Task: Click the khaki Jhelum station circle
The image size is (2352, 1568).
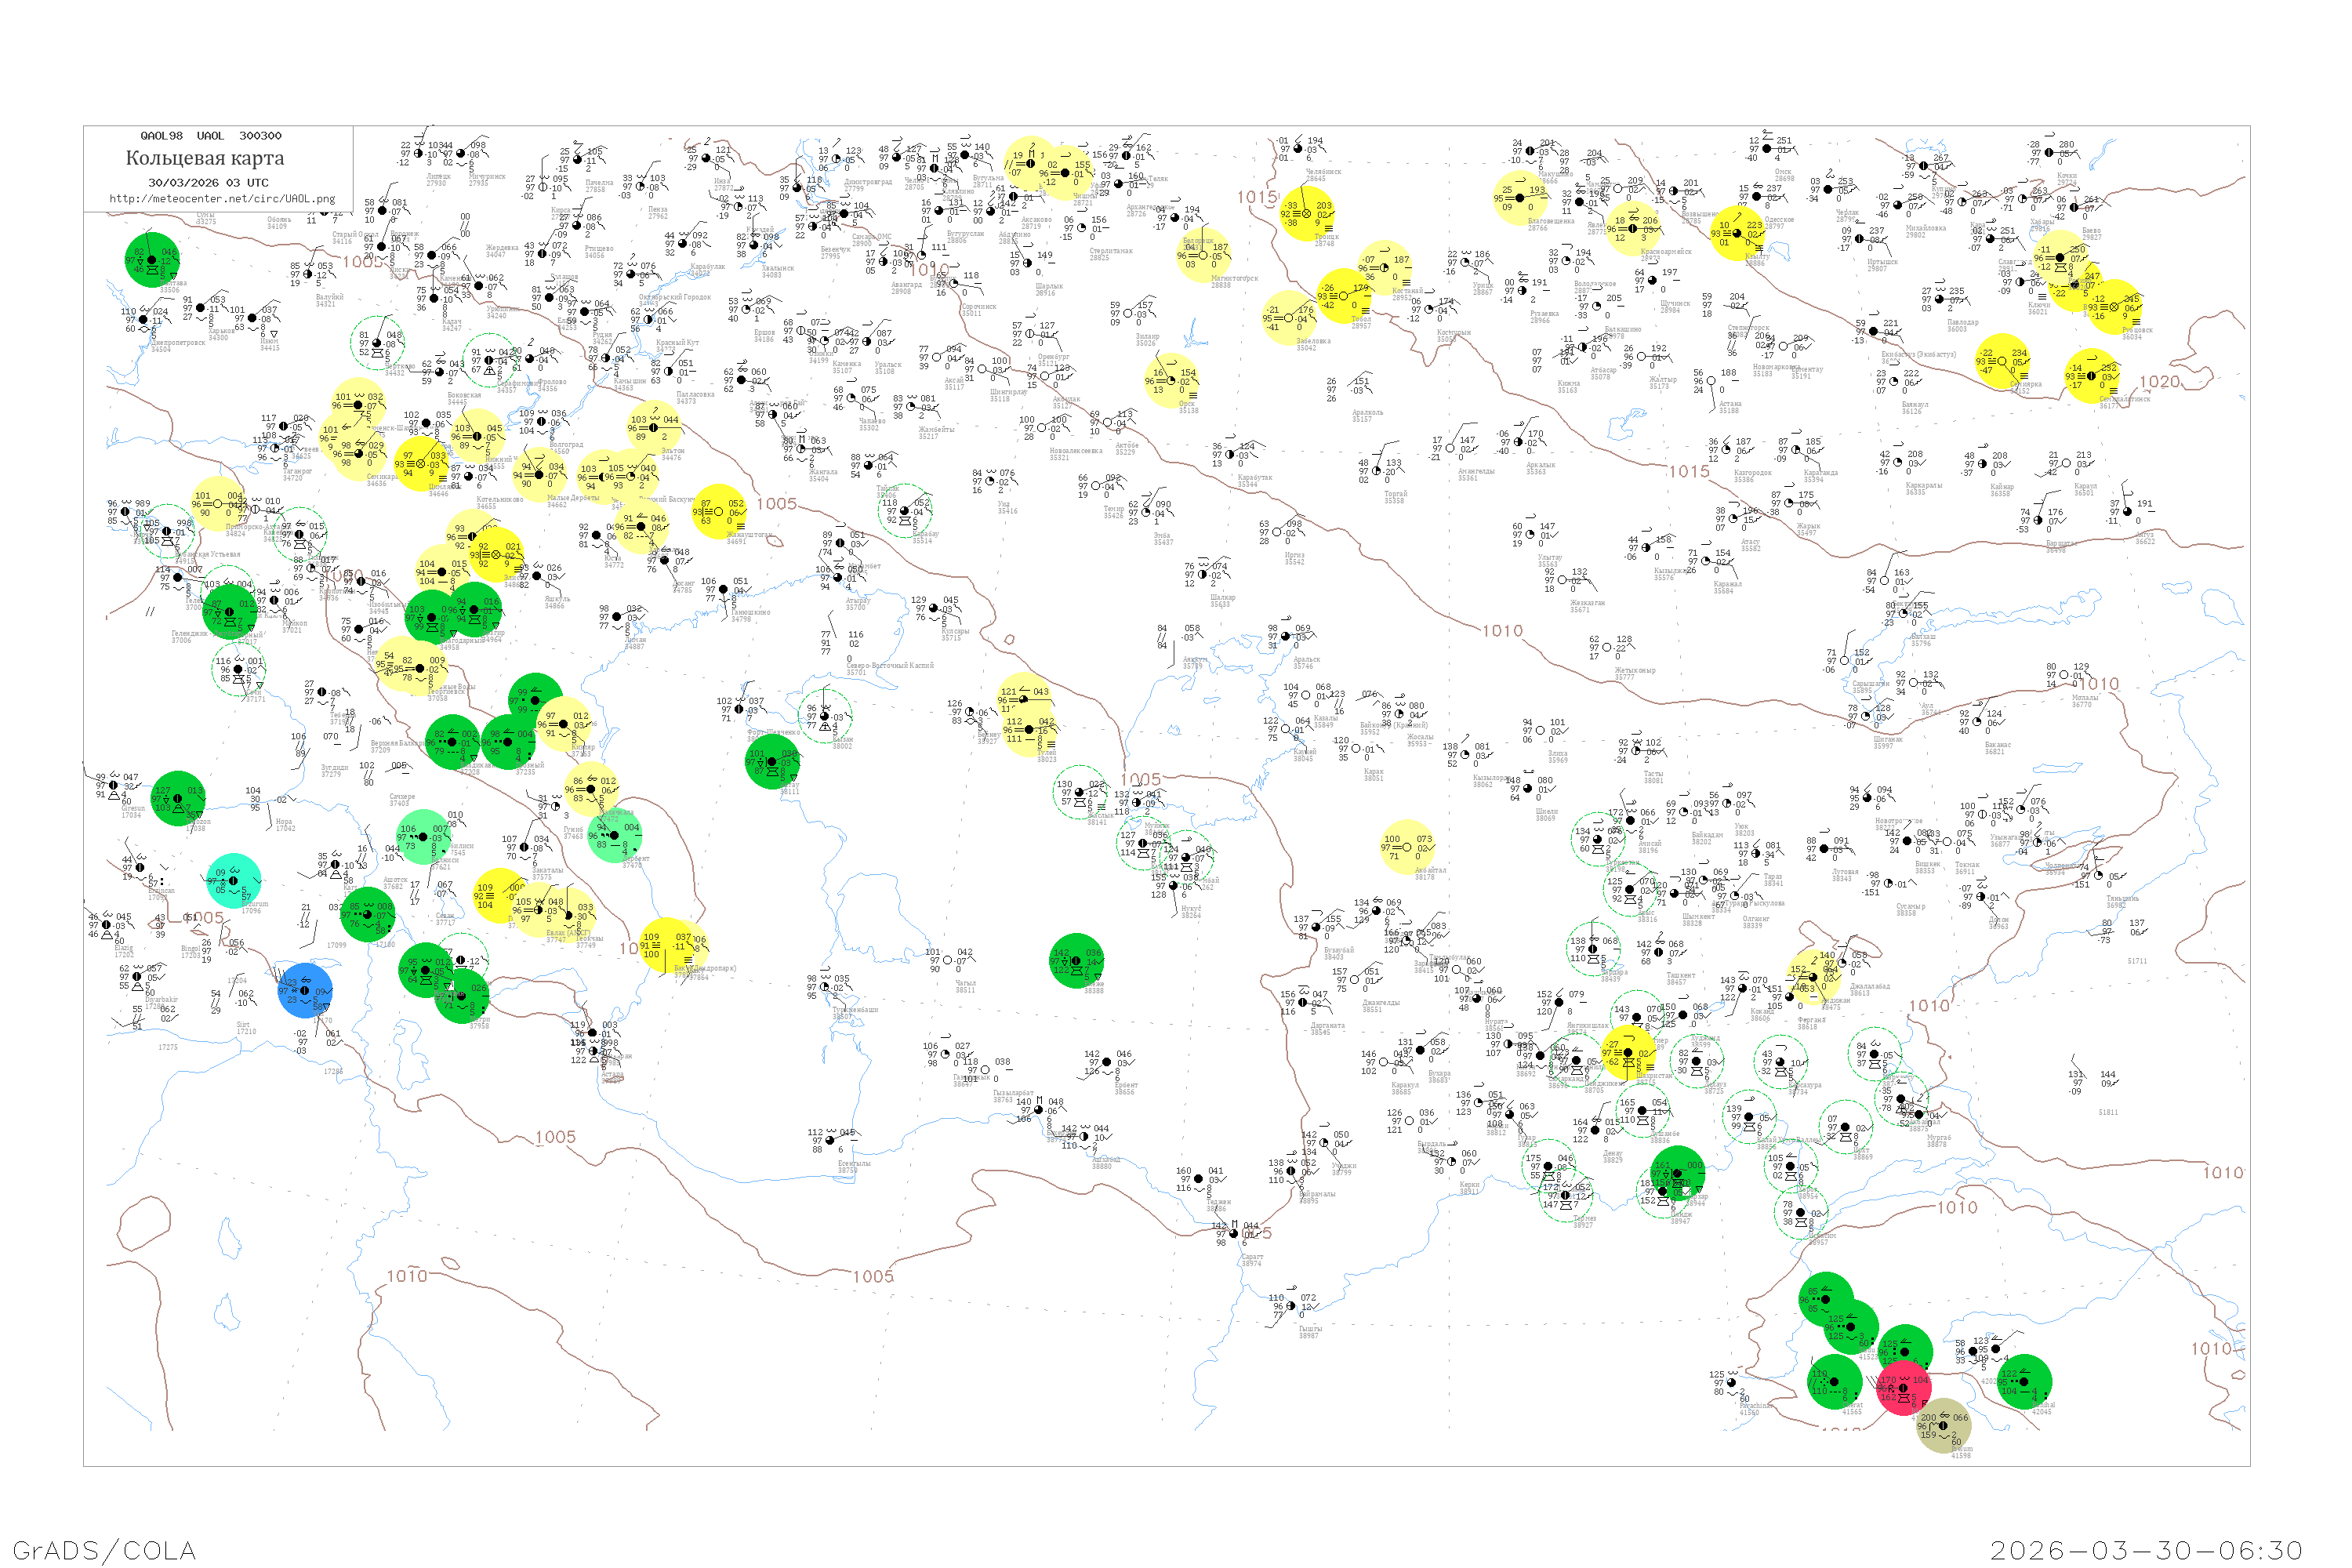Action: tap(1943, 1425)
